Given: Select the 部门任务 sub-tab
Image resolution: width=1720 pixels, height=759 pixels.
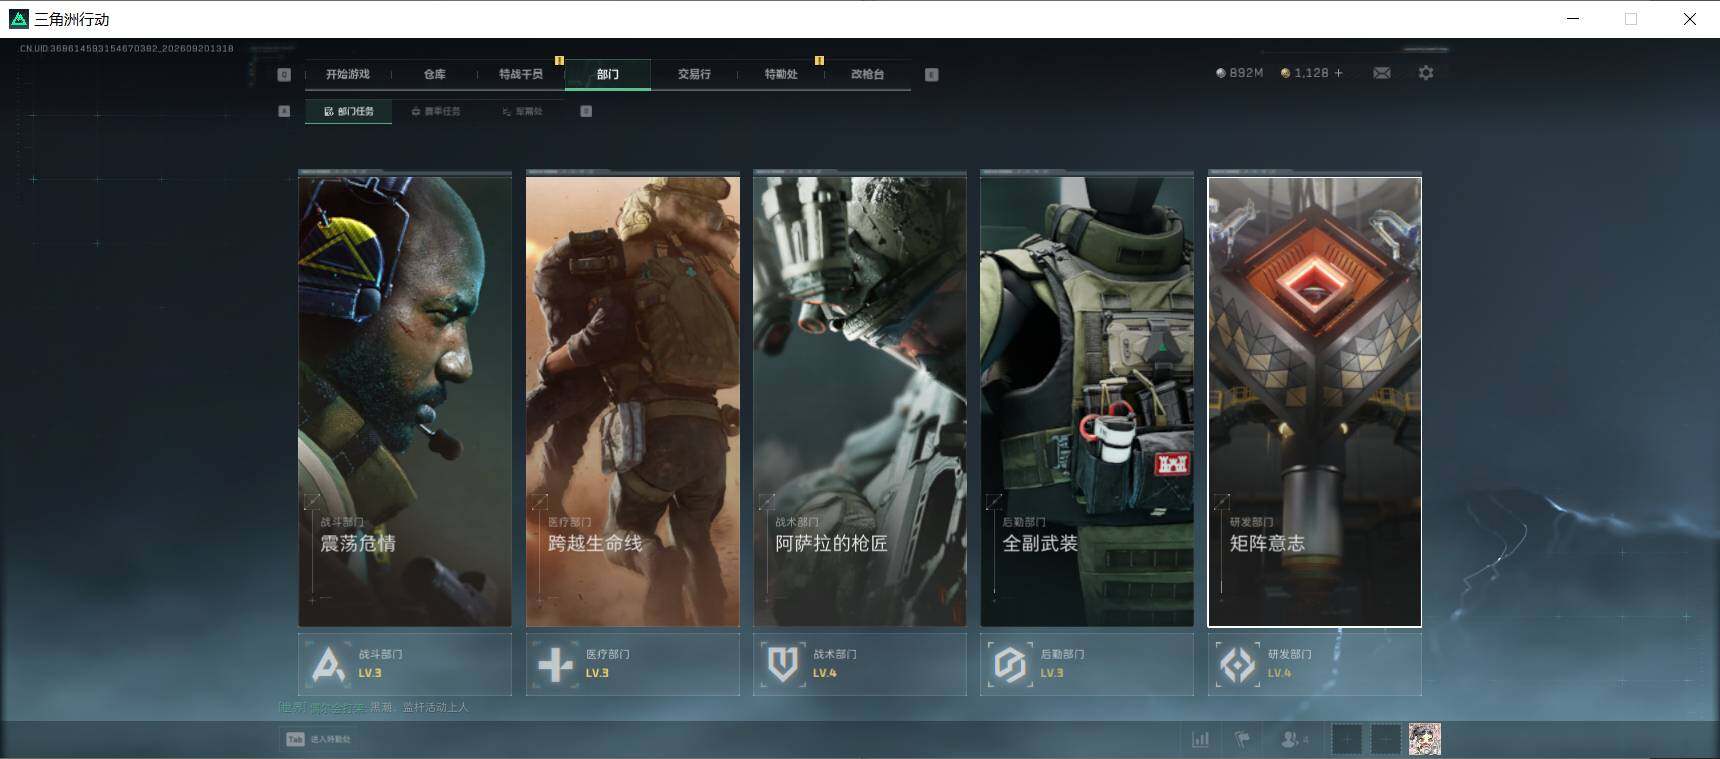Looking at the screenshot, I should point(349,111).
